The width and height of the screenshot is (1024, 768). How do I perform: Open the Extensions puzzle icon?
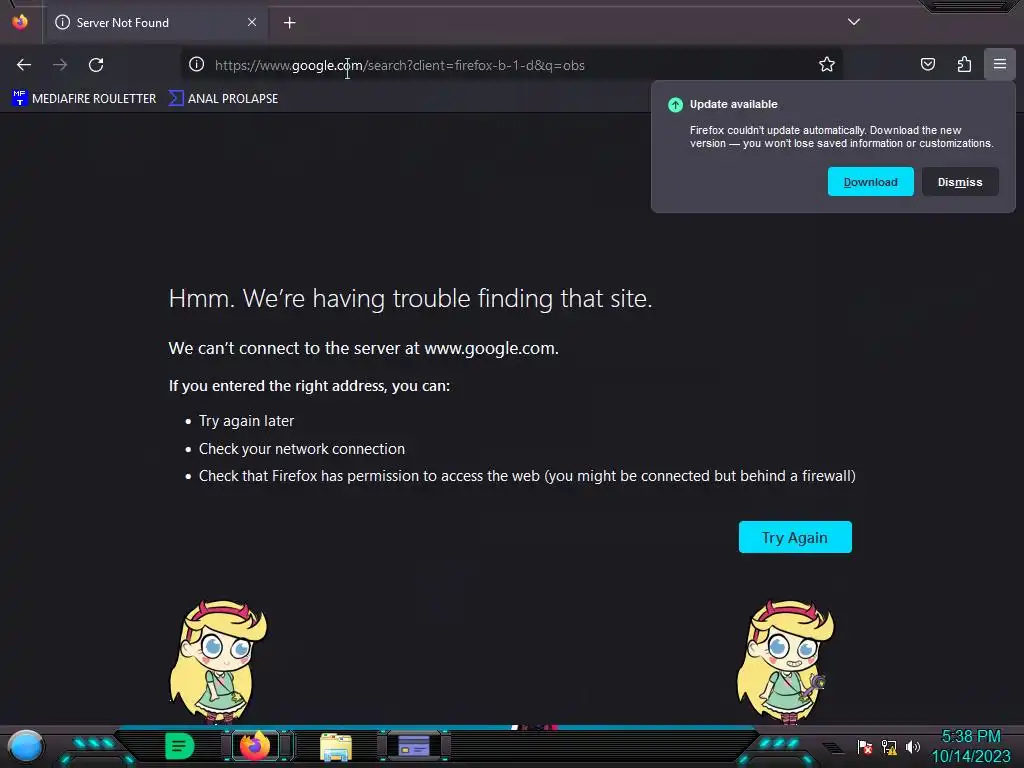click(x=964, y=64)
